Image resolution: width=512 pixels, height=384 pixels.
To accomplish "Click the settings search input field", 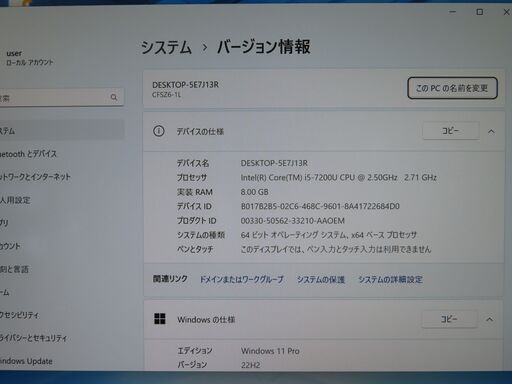I will (62, 97).
